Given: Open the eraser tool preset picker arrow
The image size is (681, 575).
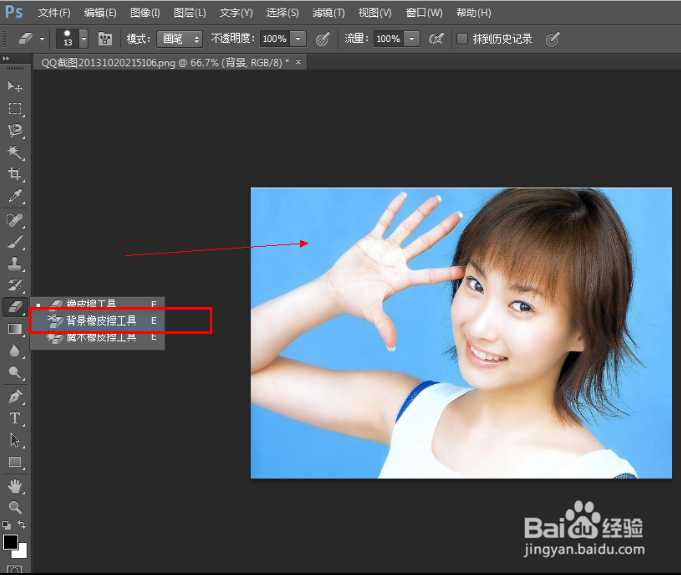Looking at the screenshot, I should [42, 39].
